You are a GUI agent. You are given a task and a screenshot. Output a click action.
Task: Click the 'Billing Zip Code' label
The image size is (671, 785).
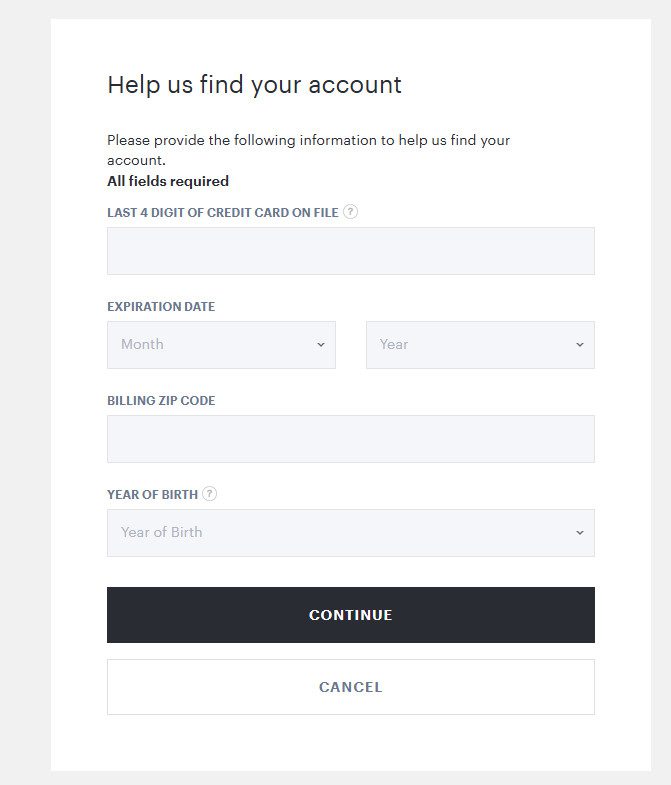[161, 401]
